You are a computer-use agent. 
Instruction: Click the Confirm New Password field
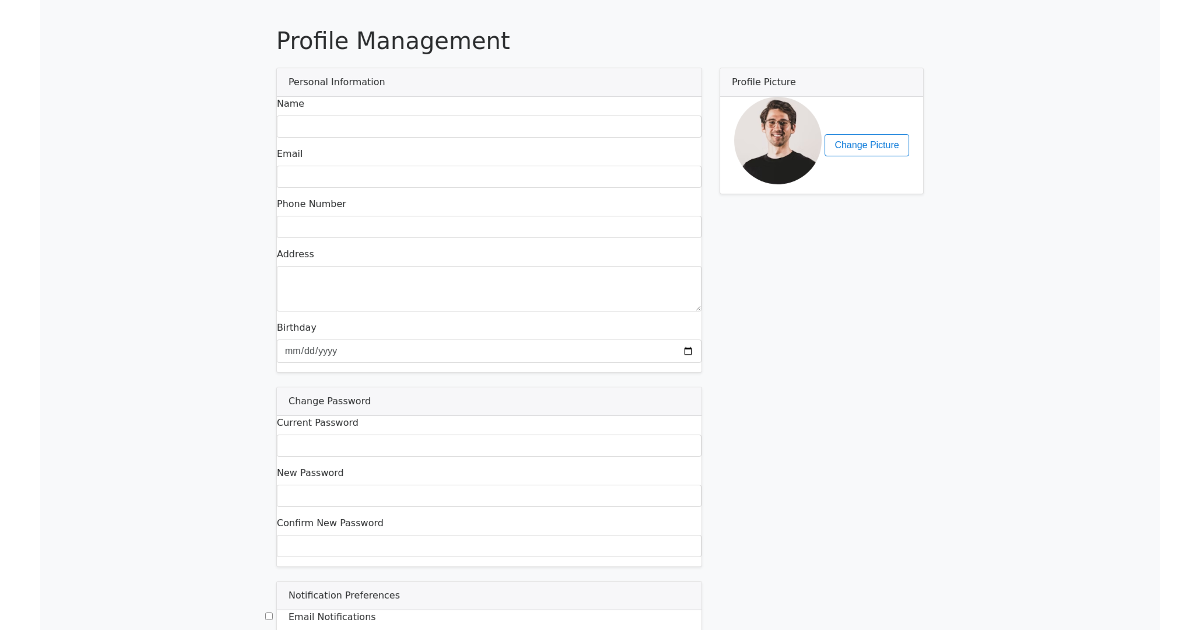tap(488, 545)
